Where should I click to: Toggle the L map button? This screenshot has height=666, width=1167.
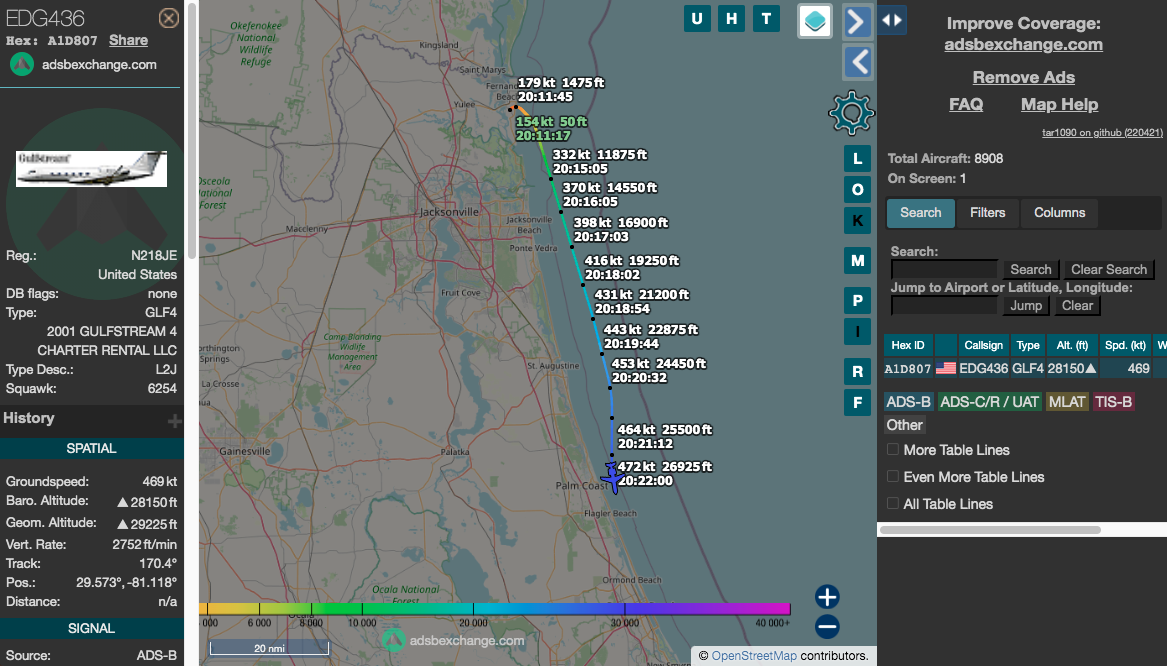pos(857,159)
